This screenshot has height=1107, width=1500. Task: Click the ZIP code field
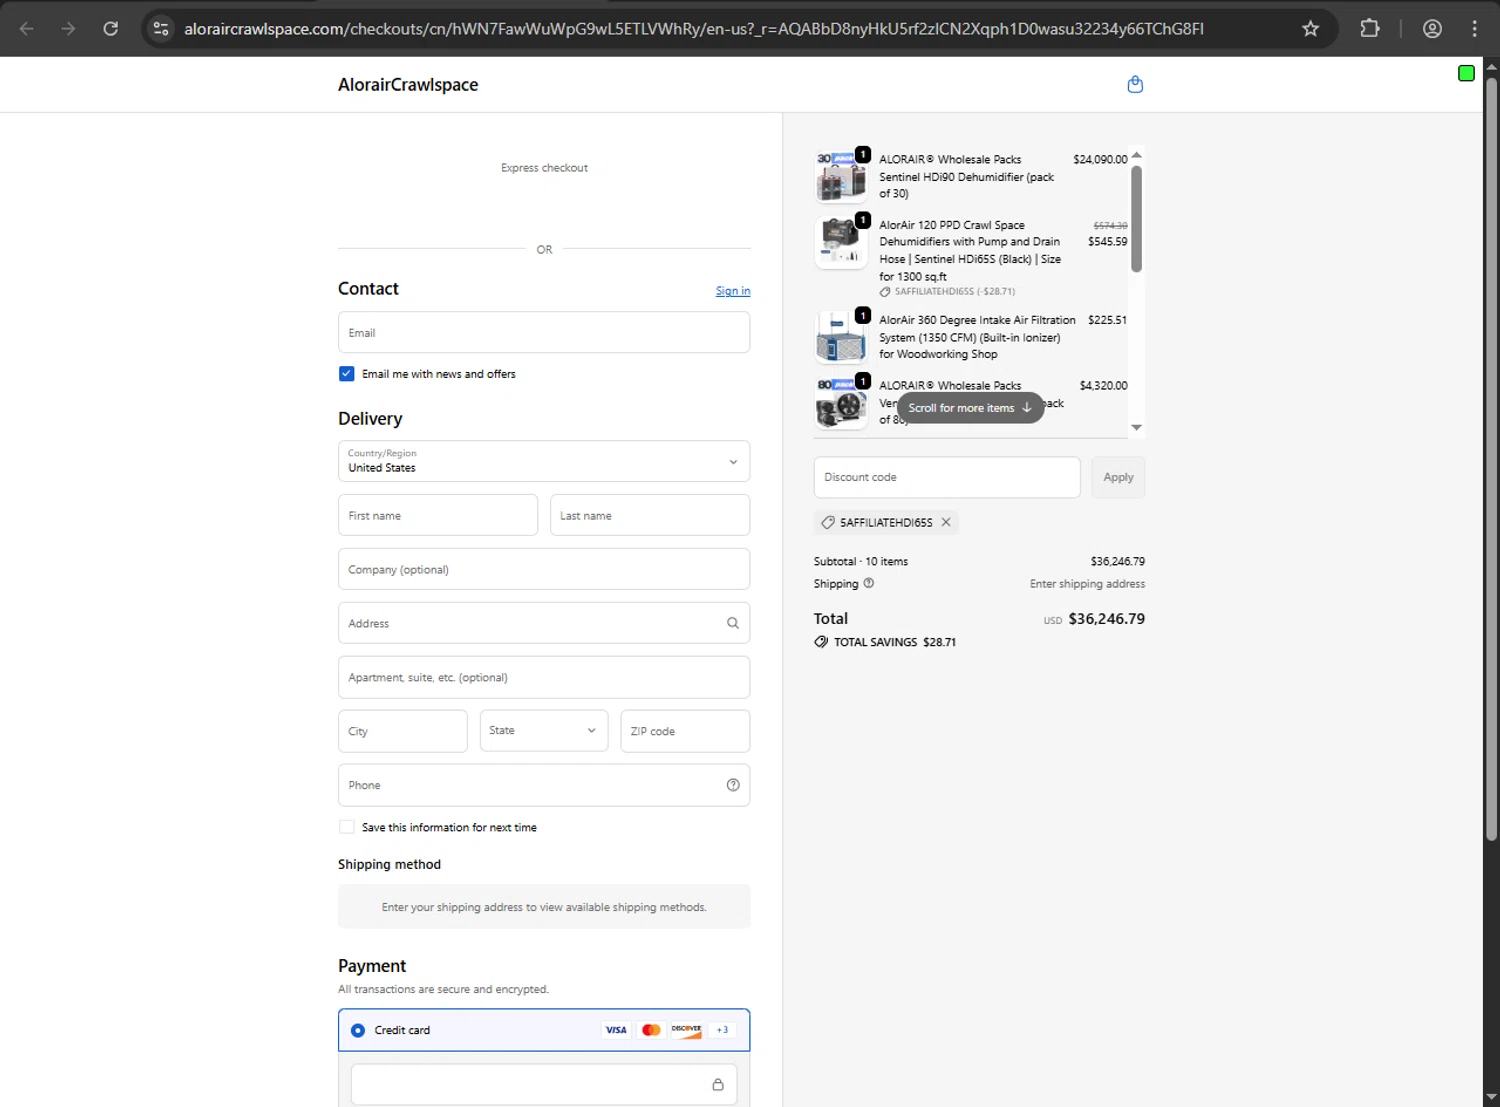pyautogui.click(x=685, y=731)
